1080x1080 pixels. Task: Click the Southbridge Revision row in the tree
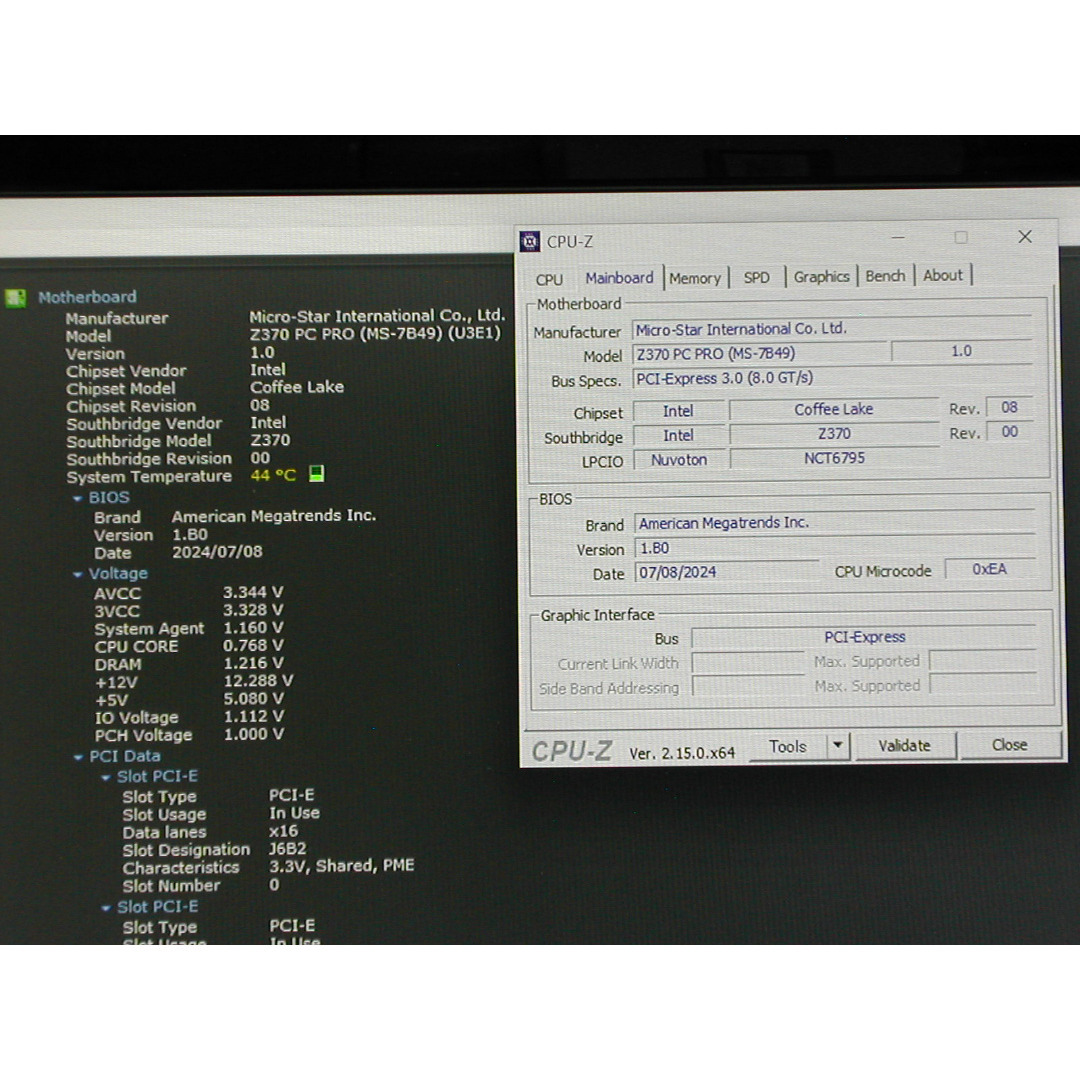click(169, 459)
